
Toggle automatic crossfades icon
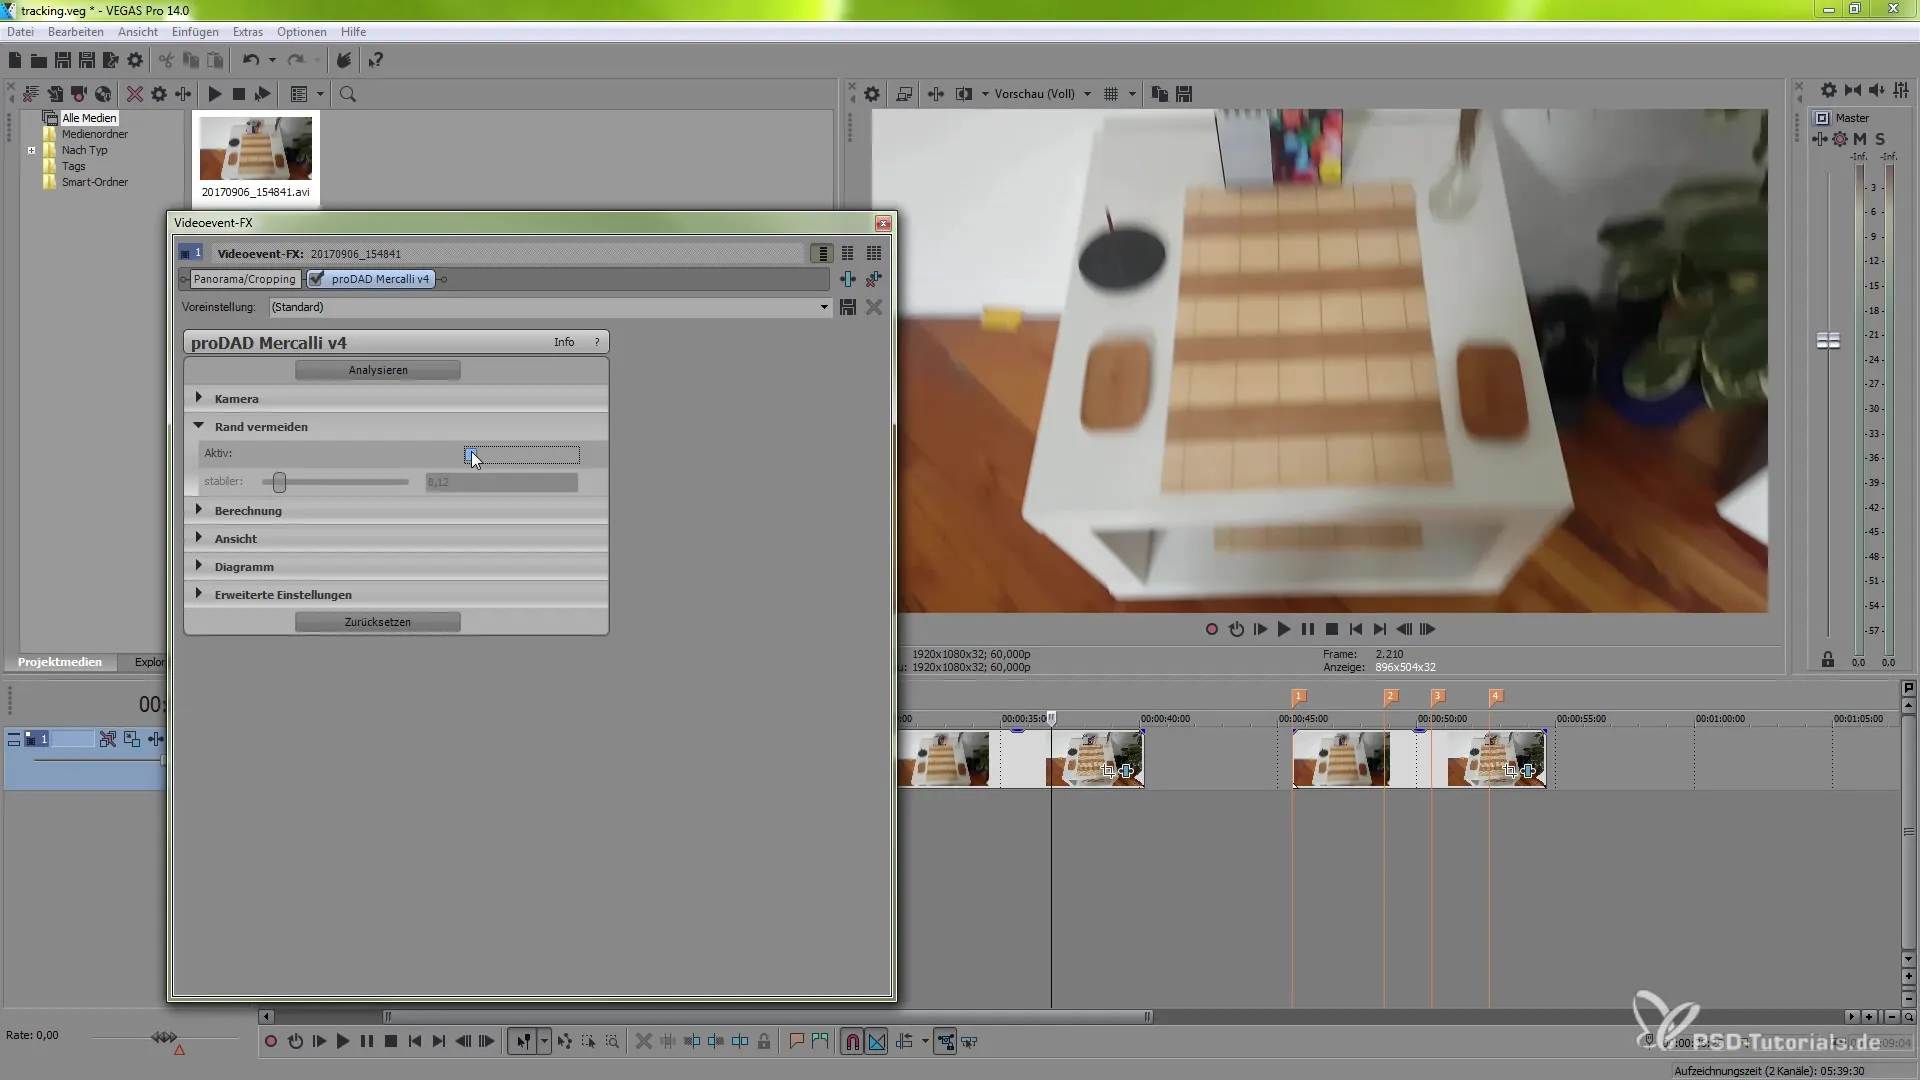click(x=877, y=1042)
